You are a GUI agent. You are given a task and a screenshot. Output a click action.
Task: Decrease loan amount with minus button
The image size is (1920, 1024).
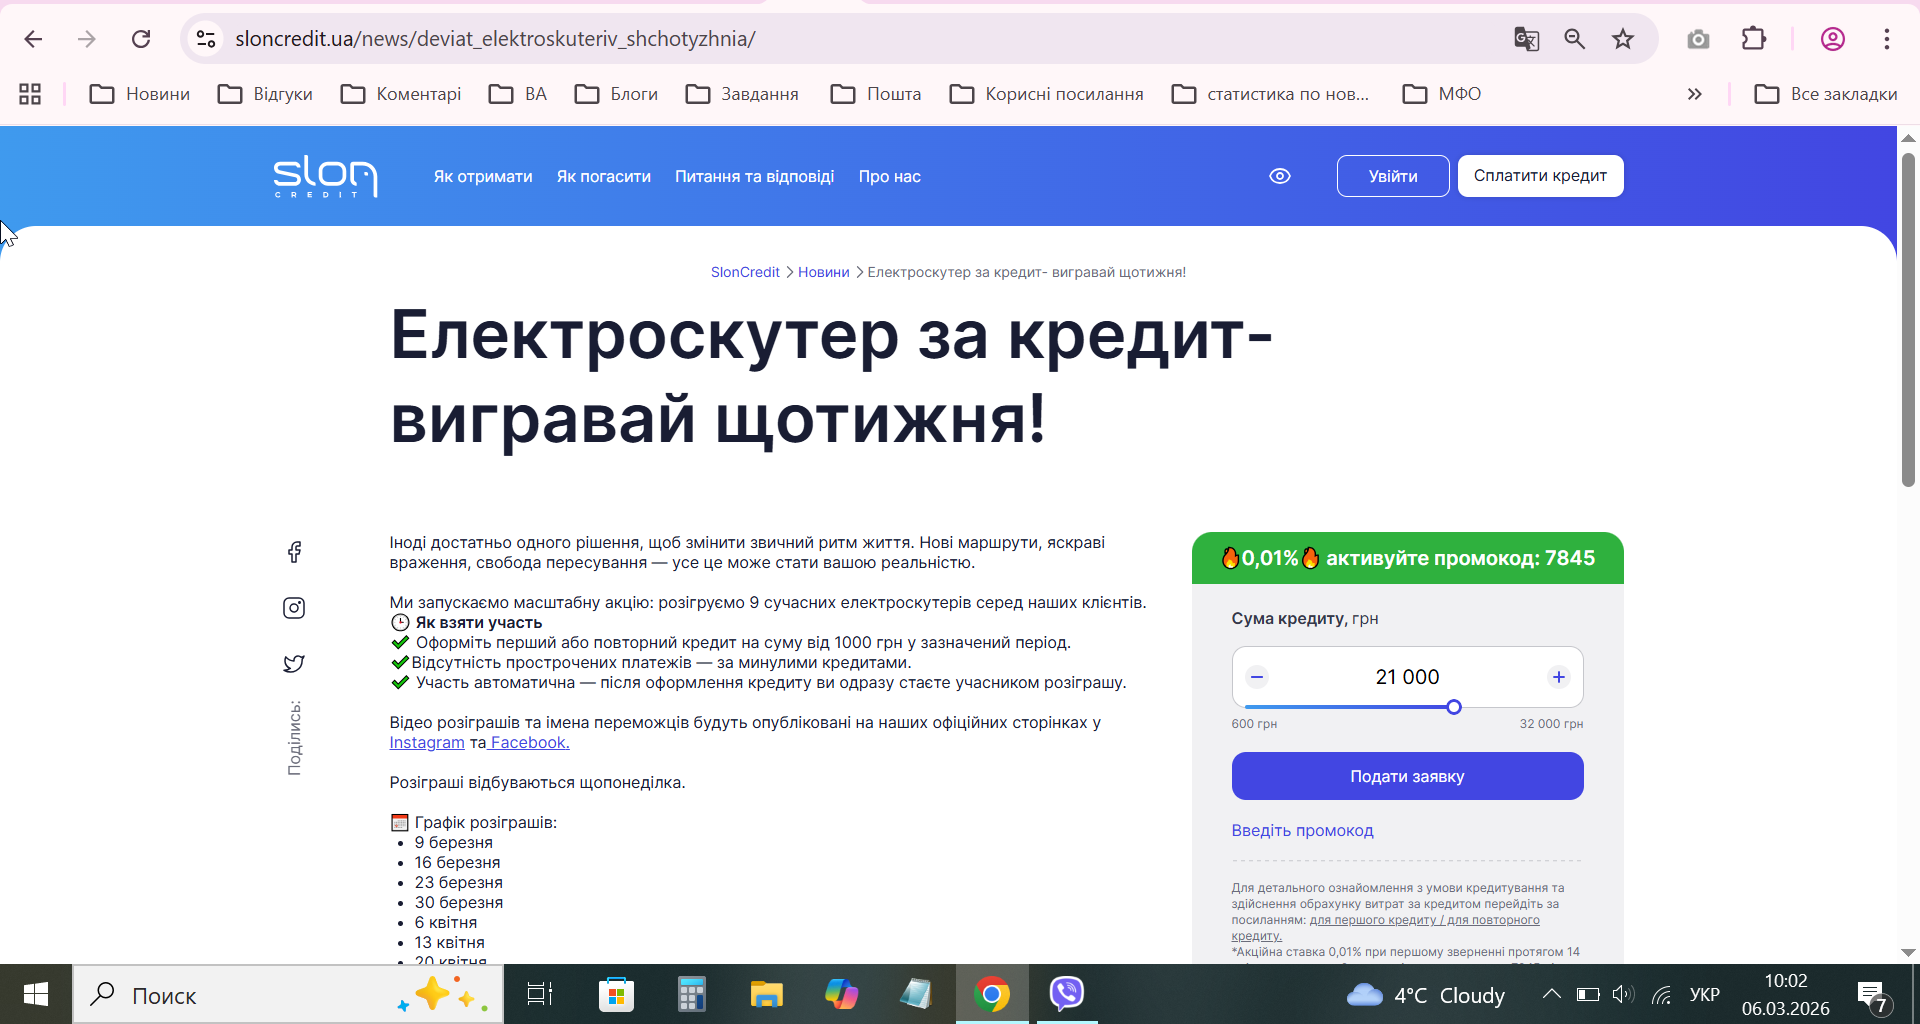click(1257, 677)
